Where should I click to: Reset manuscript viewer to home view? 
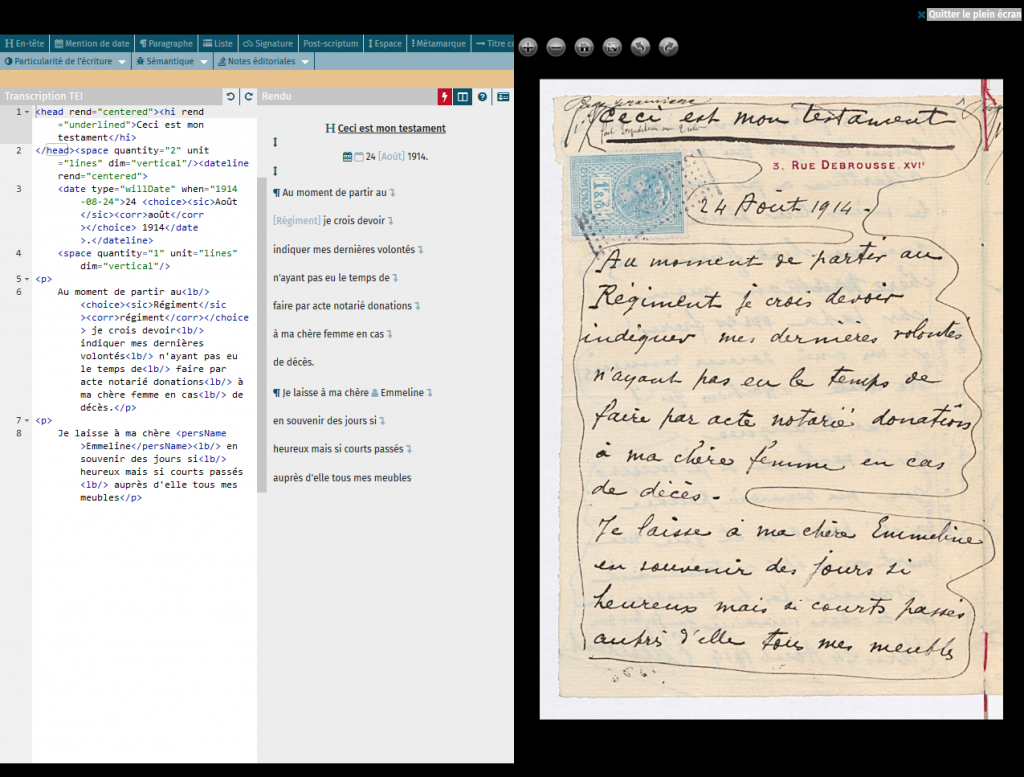coord(584,47)
